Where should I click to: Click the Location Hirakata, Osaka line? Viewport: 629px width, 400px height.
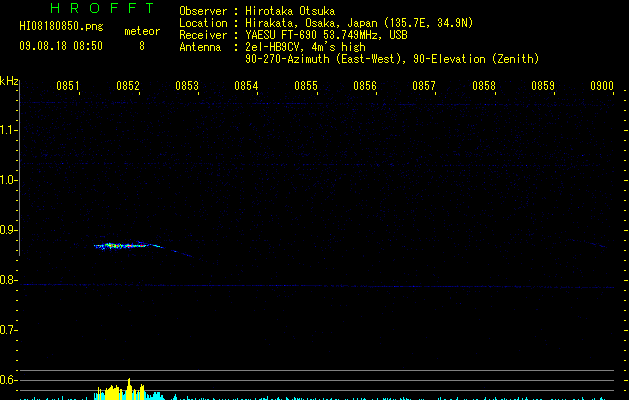tap(326, 23)
